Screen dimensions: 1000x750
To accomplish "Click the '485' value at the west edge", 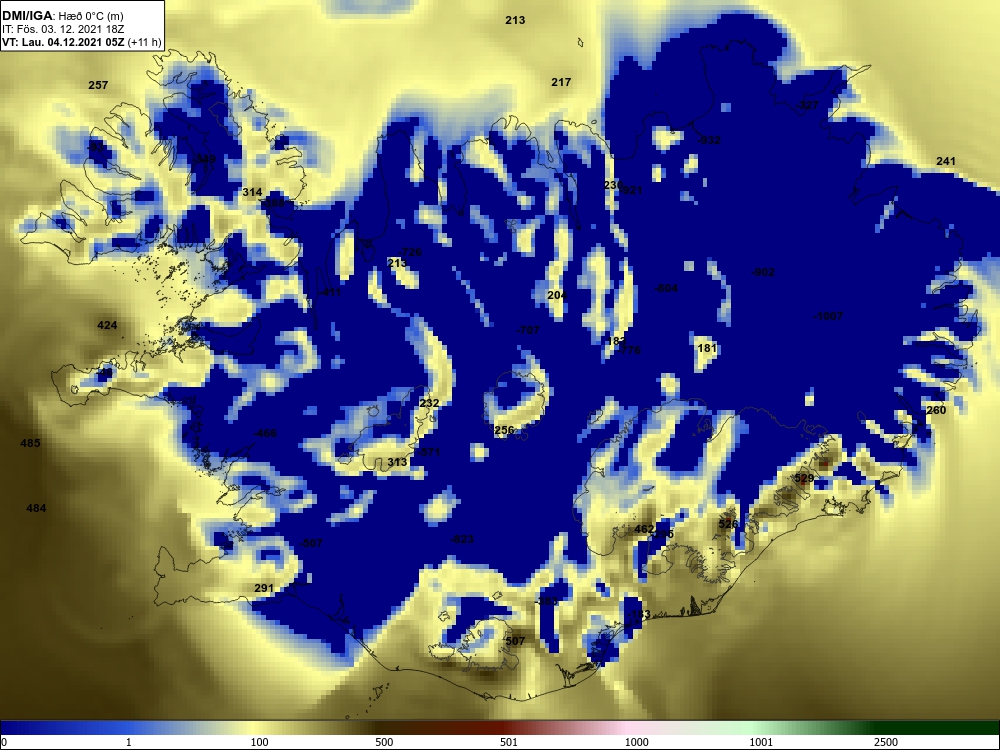I will 31,443.
